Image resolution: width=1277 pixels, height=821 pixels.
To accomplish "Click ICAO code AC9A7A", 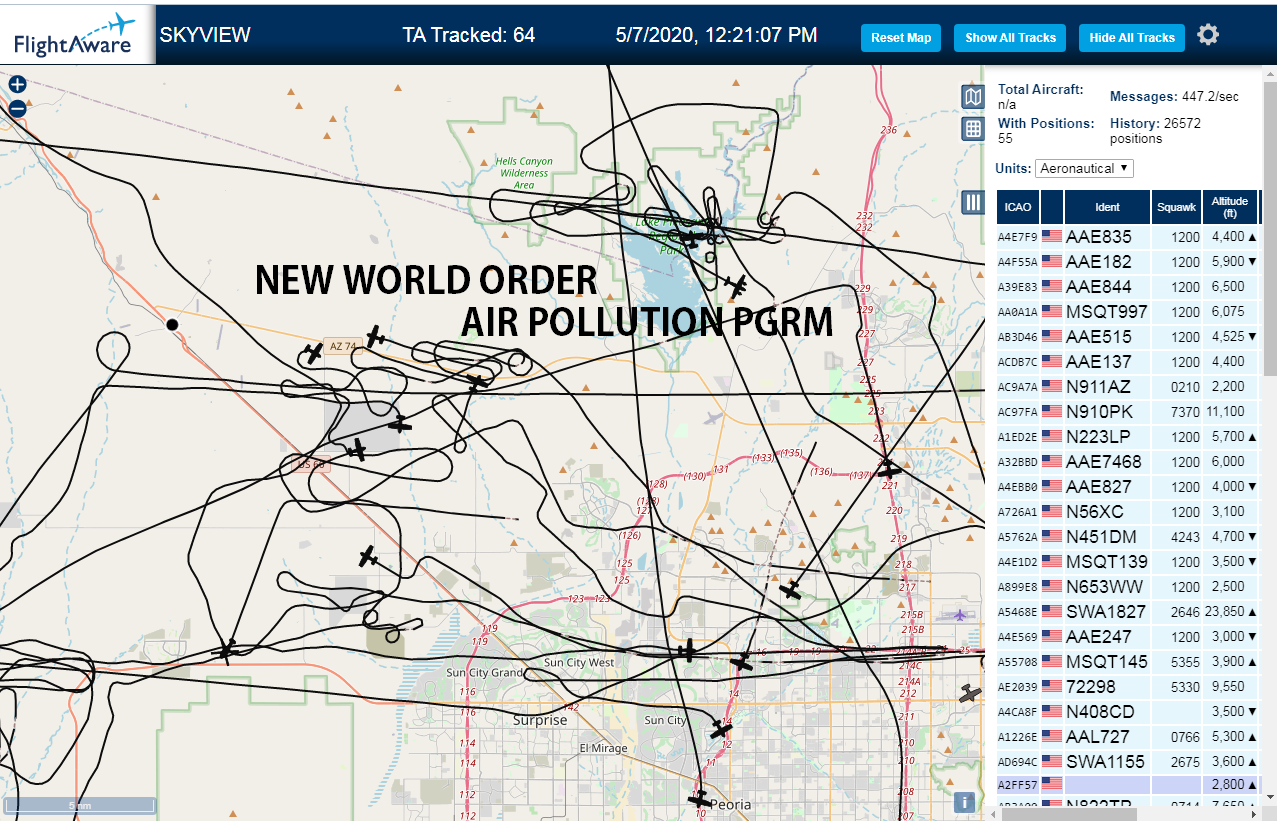I will (1017, 387).
